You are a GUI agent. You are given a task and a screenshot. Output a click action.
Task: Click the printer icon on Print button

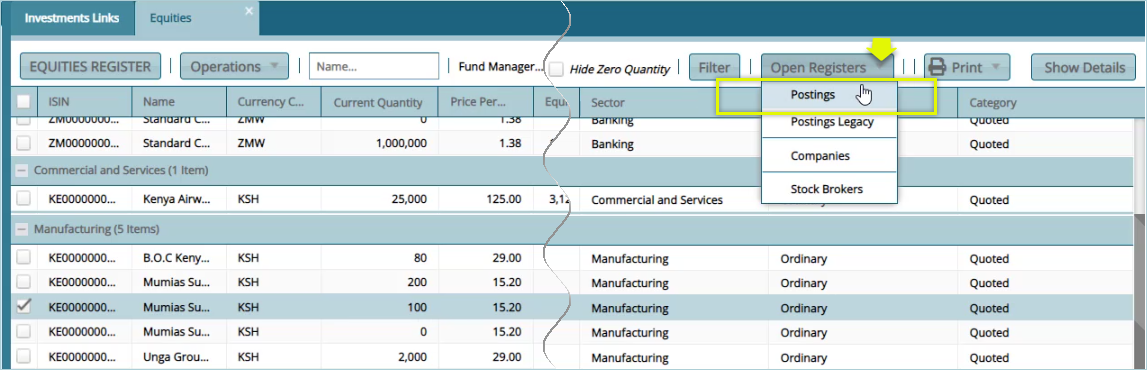pos(937,67)
